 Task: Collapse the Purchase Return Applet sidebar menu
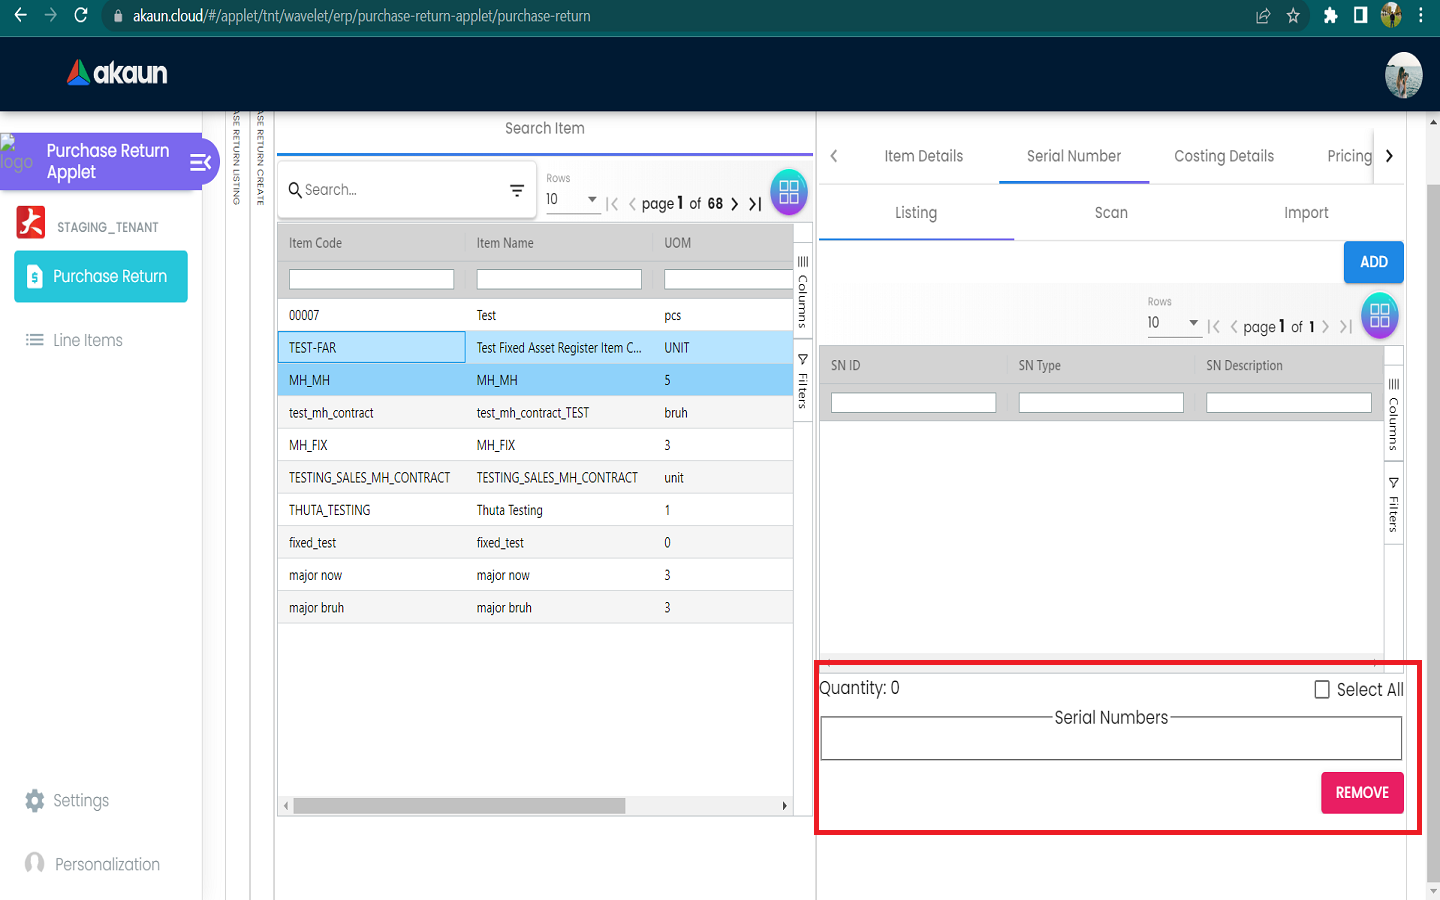coord(200,162)
